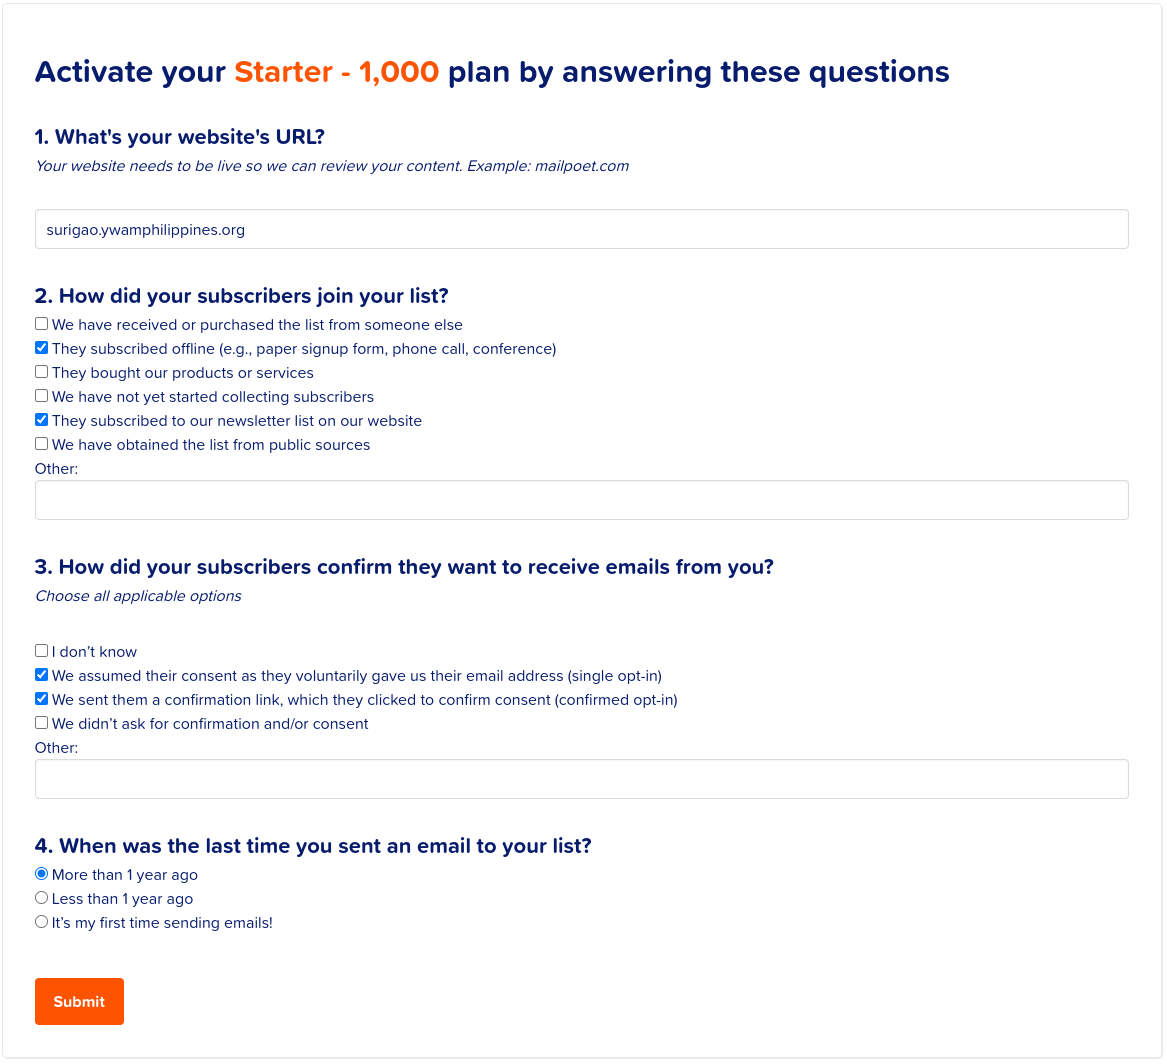This screenshot has width=1167, height=1064.
Task: Check the 'I don't know' option
Action: pos(42,650)
